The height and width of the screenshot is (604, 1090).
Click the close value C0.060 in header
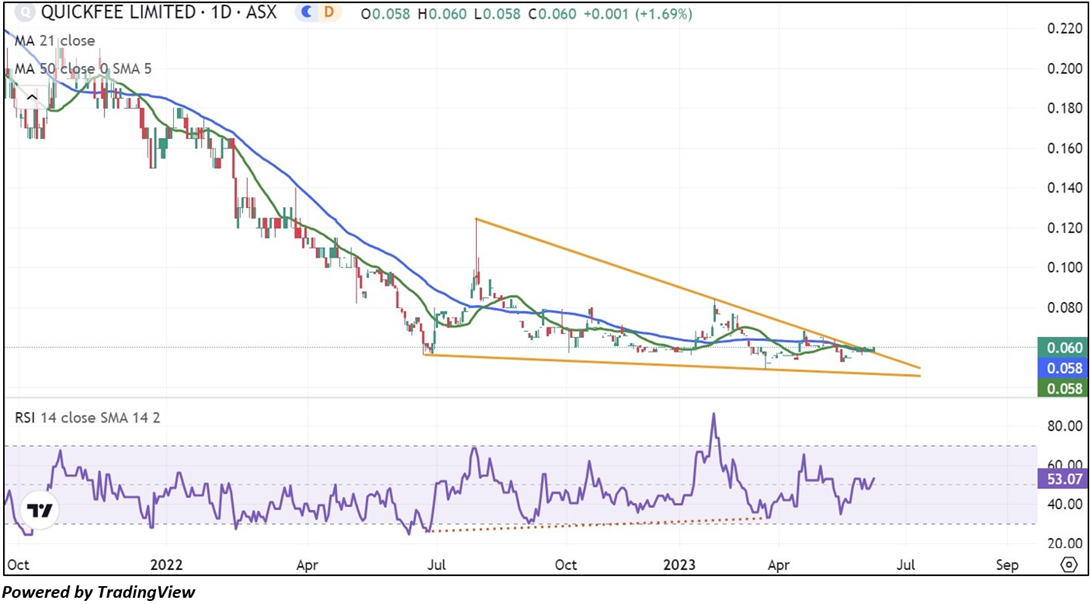coord(553,14)
